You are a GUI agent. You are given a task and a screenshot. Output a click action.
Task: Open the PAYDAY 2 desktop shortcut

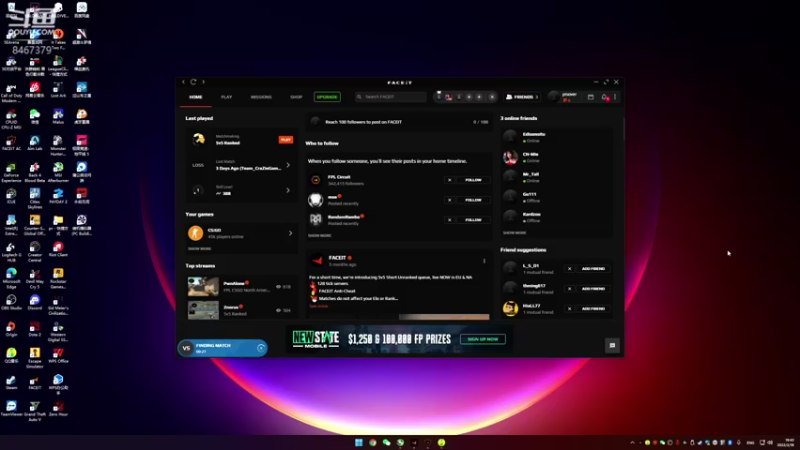coord(58,196)
